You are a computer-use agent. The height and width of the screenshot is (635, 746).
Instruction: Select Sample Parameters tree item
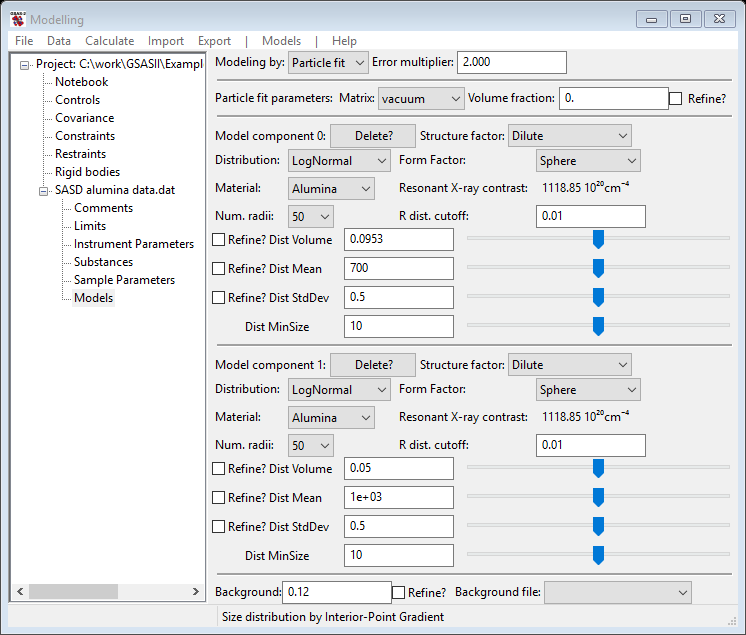point(124,280)
